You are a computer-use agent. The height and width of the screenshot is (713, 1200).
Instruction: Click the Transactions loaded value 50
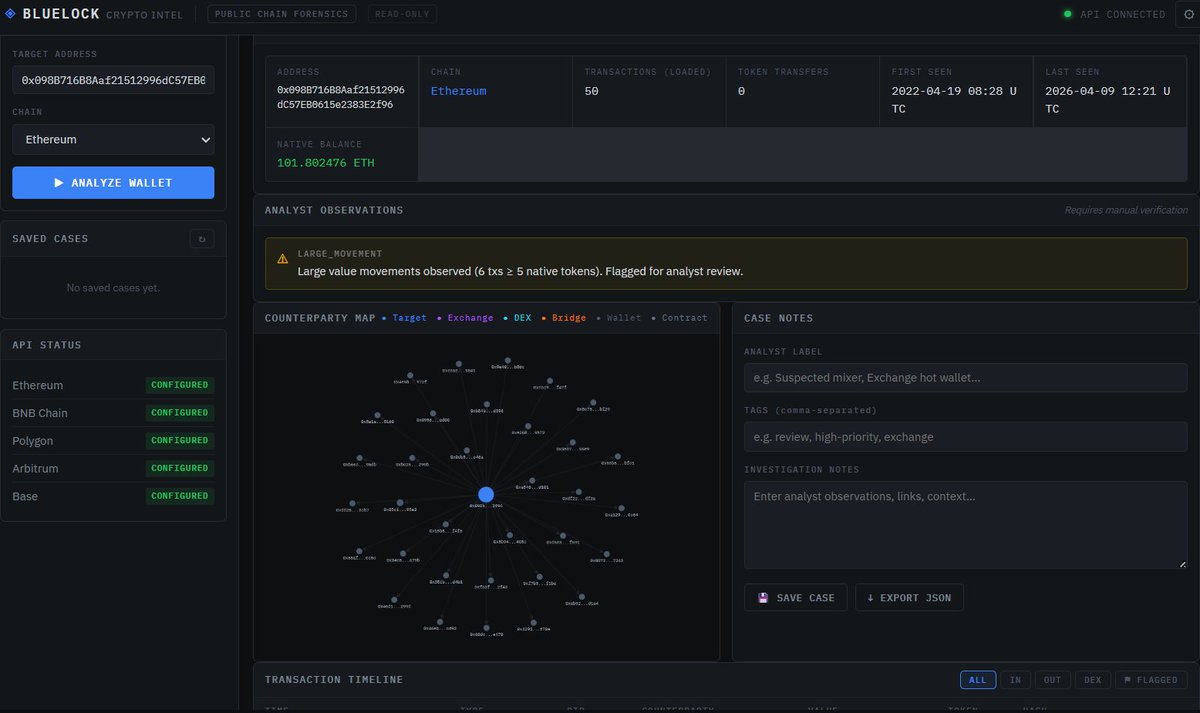click(x=592, y=91)
